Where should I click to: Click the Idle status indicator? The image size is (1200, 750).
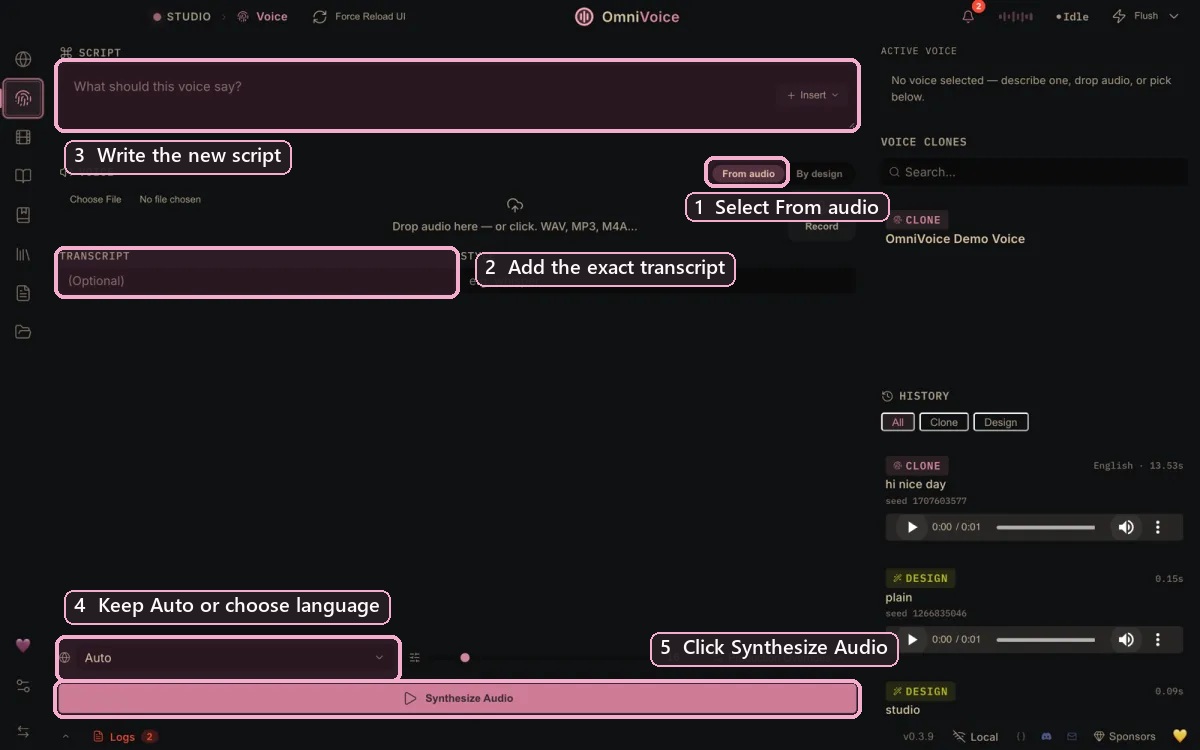1072,17
